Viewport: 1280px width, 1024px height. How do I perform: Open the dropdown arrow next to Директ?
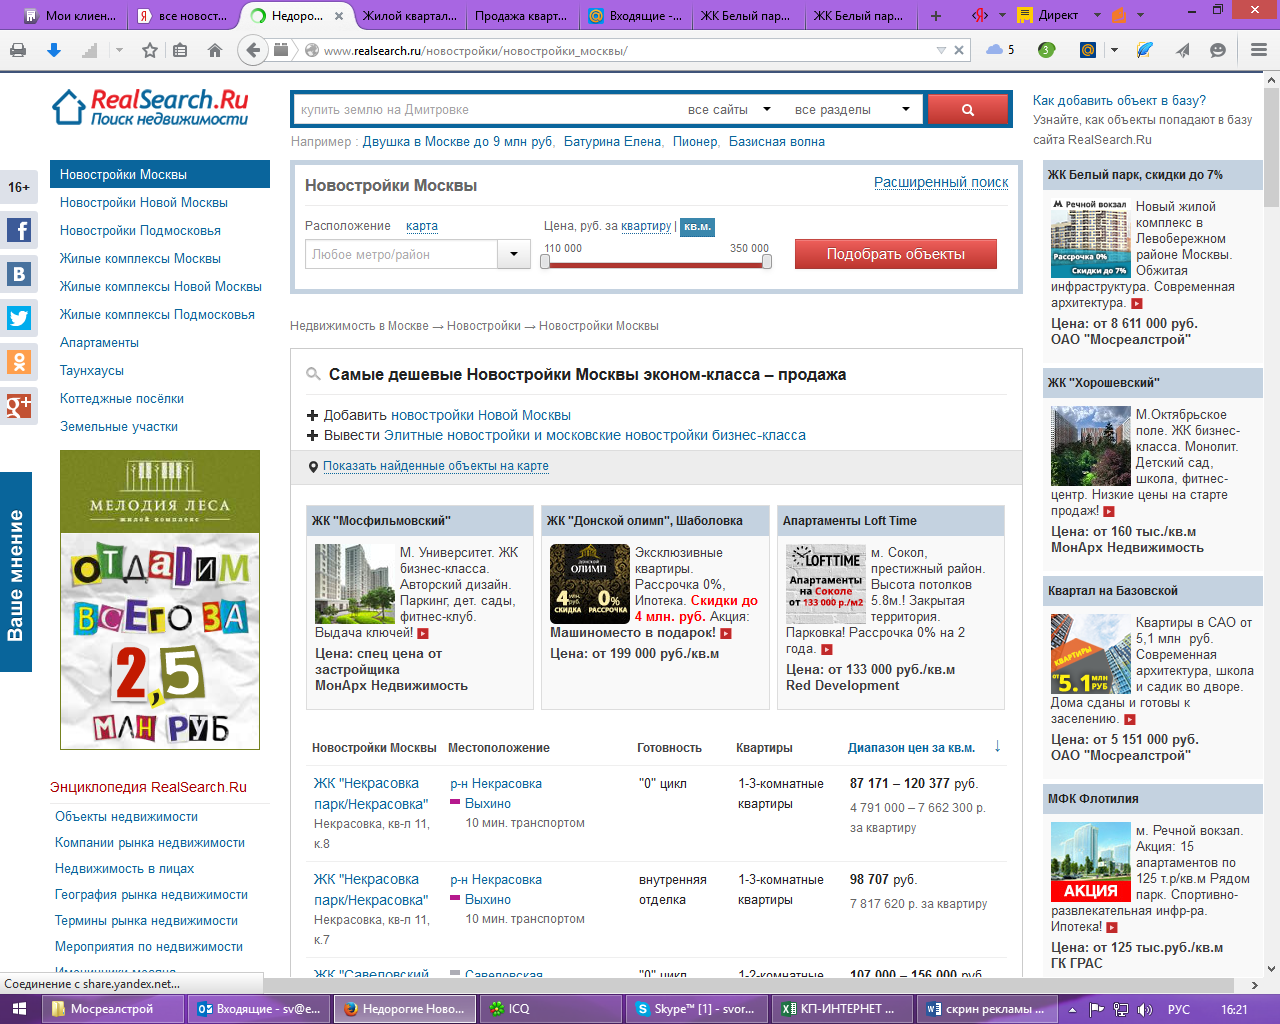(1097, 15)
